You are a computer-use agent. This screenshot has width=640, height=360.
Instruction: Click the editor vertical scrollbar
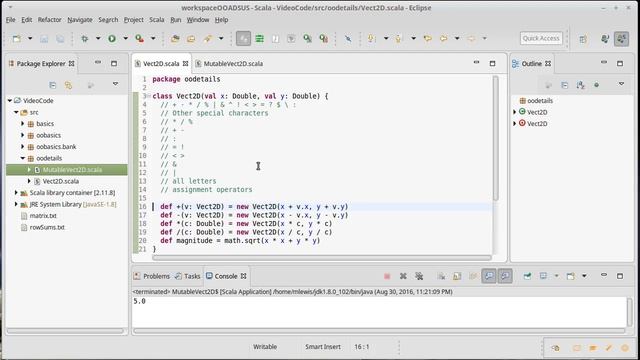(x=496, y=138)
